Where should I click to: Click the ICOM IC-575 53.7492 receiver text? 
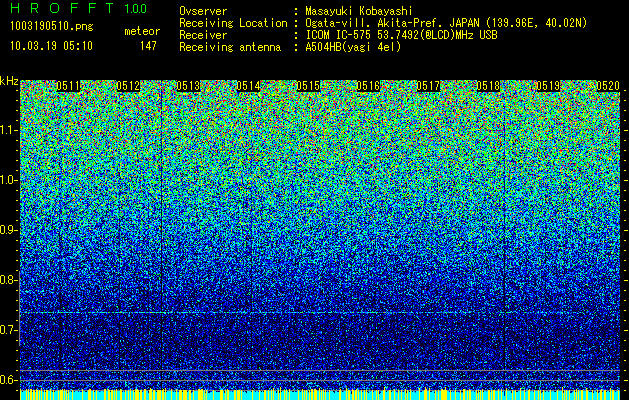401,35
